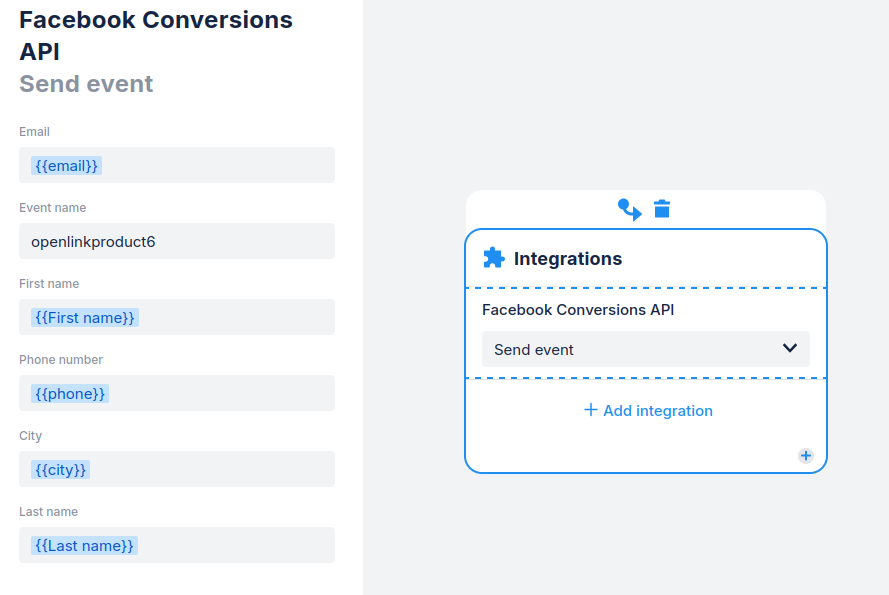Click the Add integration link
This screenshot has width=889, height=595.
pyautogui.click(x=658, y=411)
